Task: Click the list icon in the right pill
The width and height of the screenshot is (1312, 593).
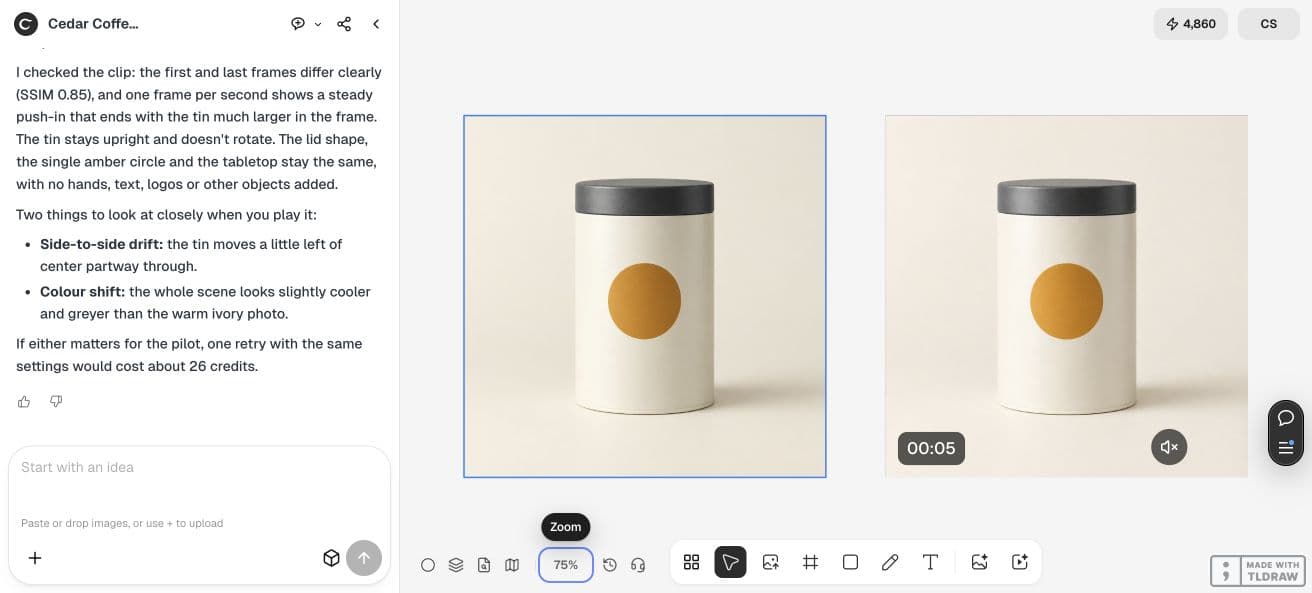Action: coord(1287,447)
